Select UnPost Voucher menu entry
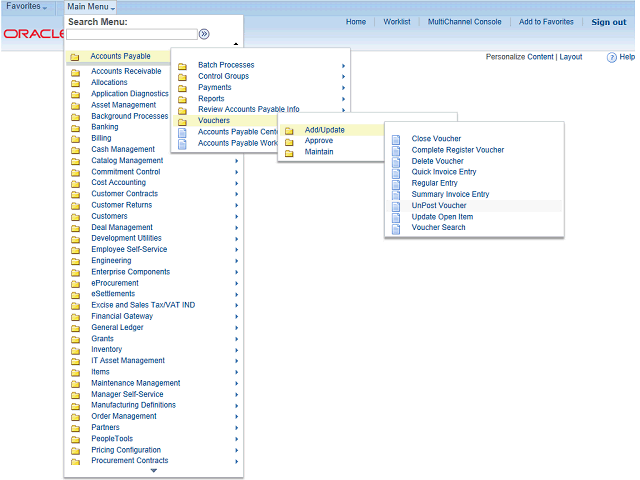 pos(438,206)
